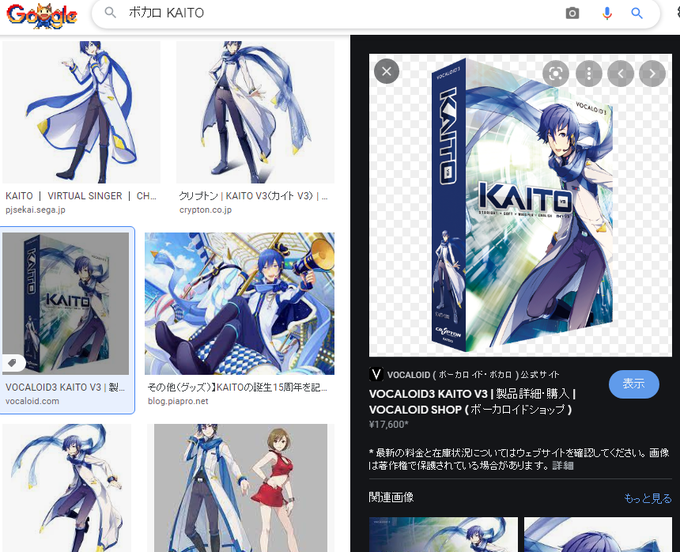
Task: Click the product tag icon on KAITO V3 thumbnail
Action: (x=13, y=363)
